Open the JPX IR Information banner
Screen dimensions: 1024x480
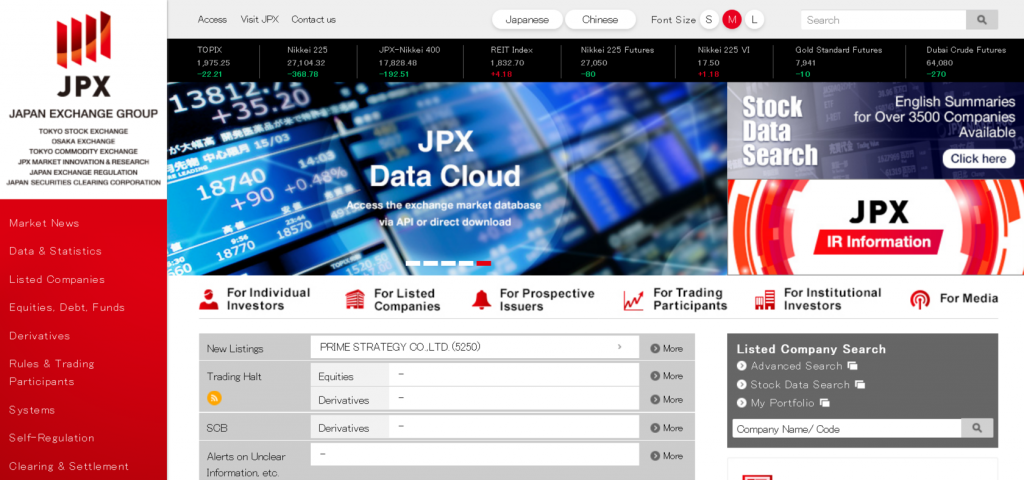click(x=875, y=227)
